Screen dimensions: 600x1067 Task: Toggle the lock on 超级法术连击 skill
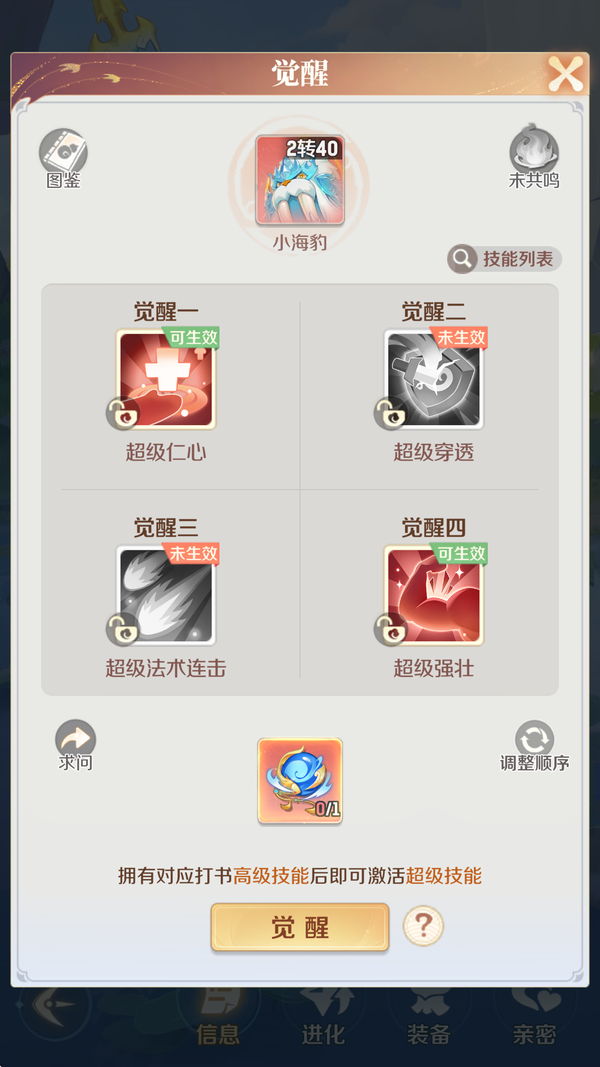(122, 629)
